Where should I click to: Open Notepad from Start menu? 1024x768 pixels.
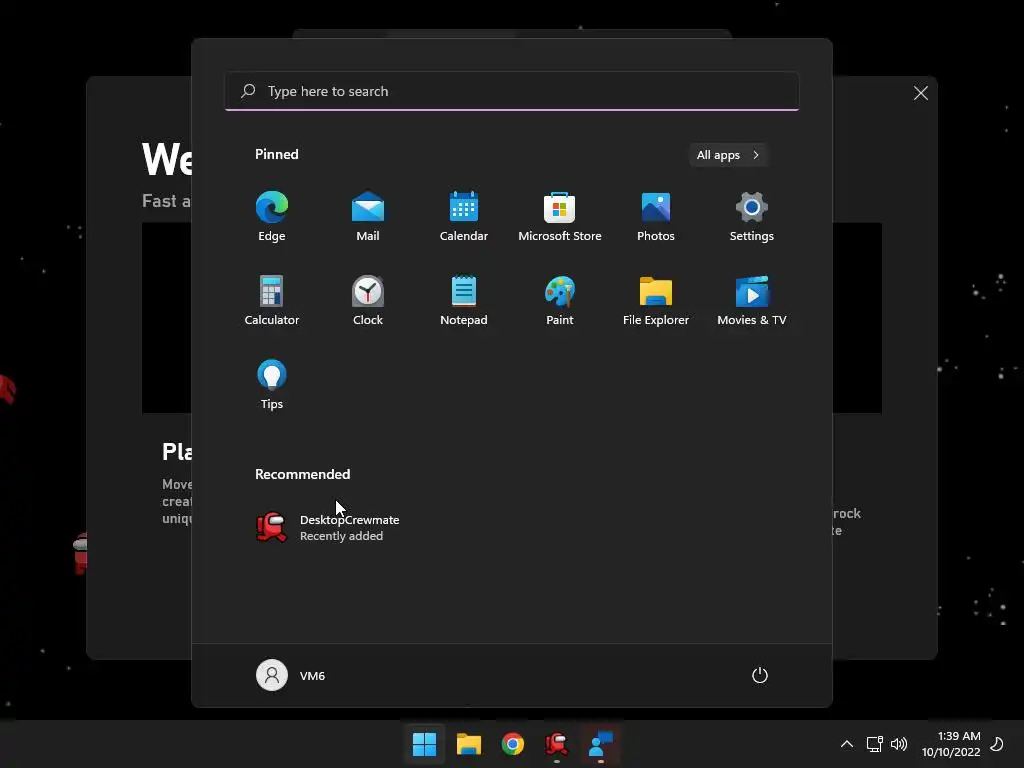[464, 300]
